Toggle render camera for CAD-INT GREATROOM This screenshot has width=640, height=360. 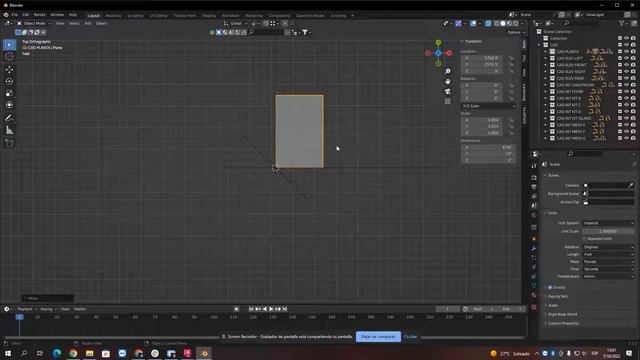click(x=633, y=84)
